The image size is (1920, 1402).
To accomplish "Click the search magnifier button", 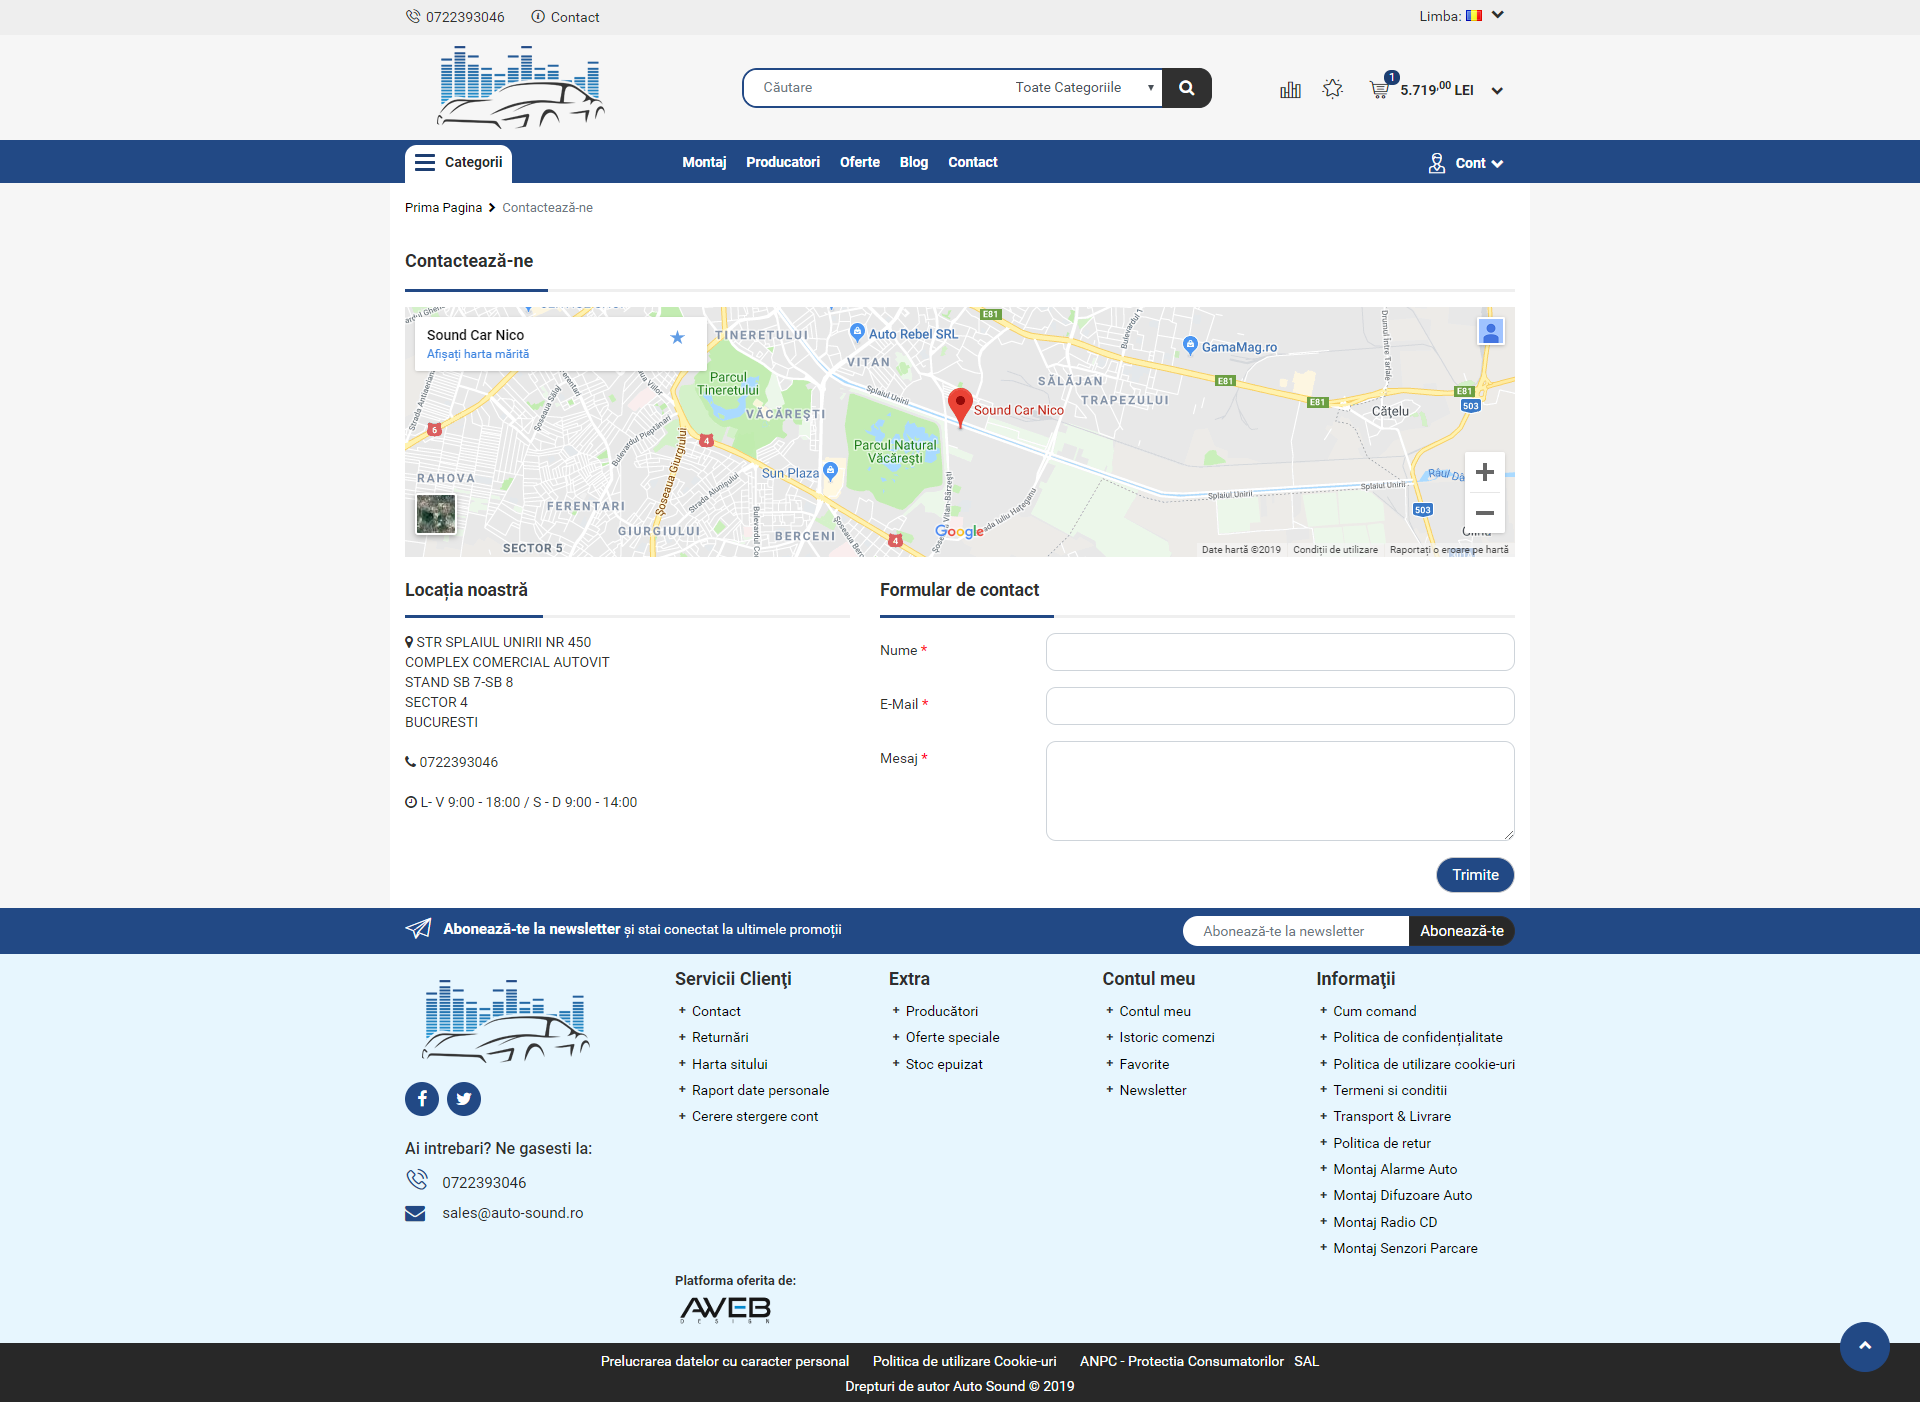I will pos(1186,88).
